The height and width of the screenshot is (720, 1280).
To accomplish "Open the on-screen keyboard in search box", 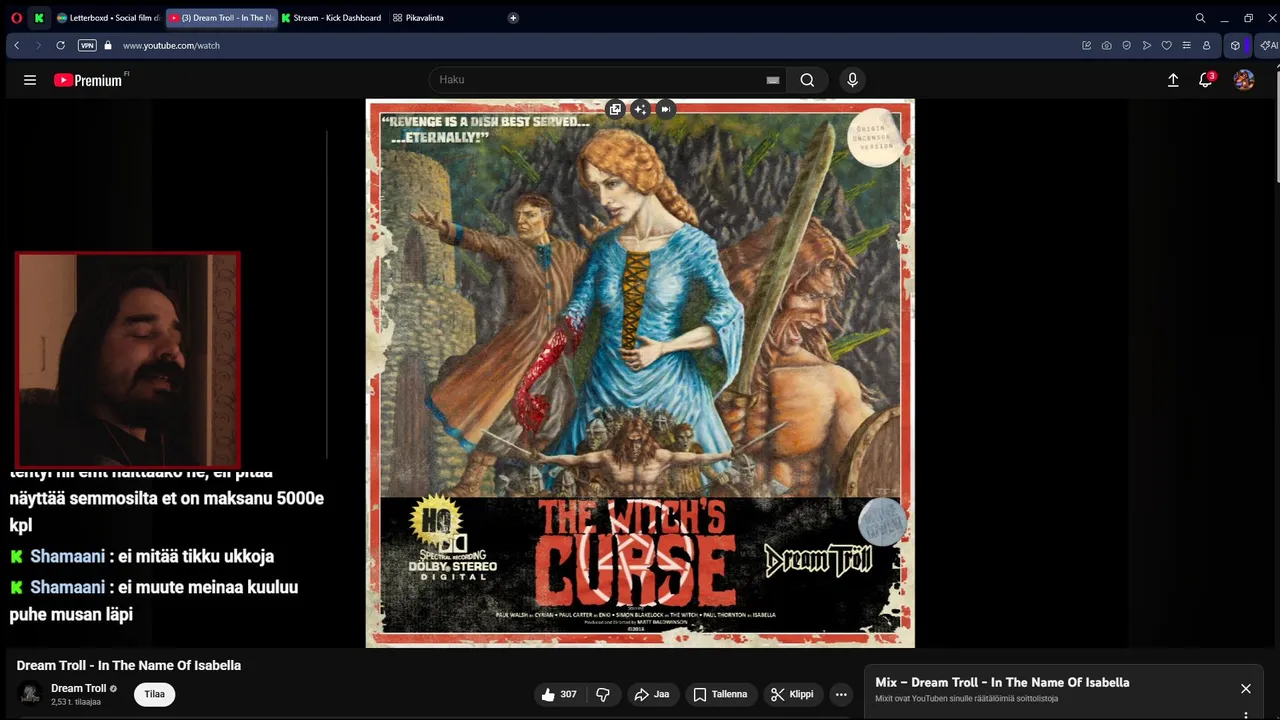I will (x=772, y=80).
